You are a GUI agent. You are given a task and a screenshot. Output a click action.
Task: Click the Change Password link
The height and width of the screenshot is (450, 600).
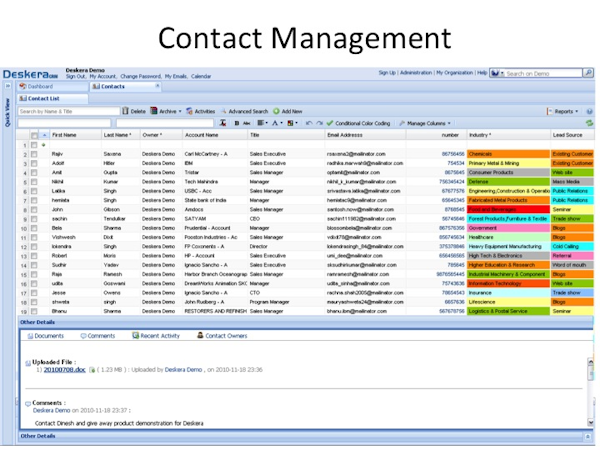click(141, 76)
